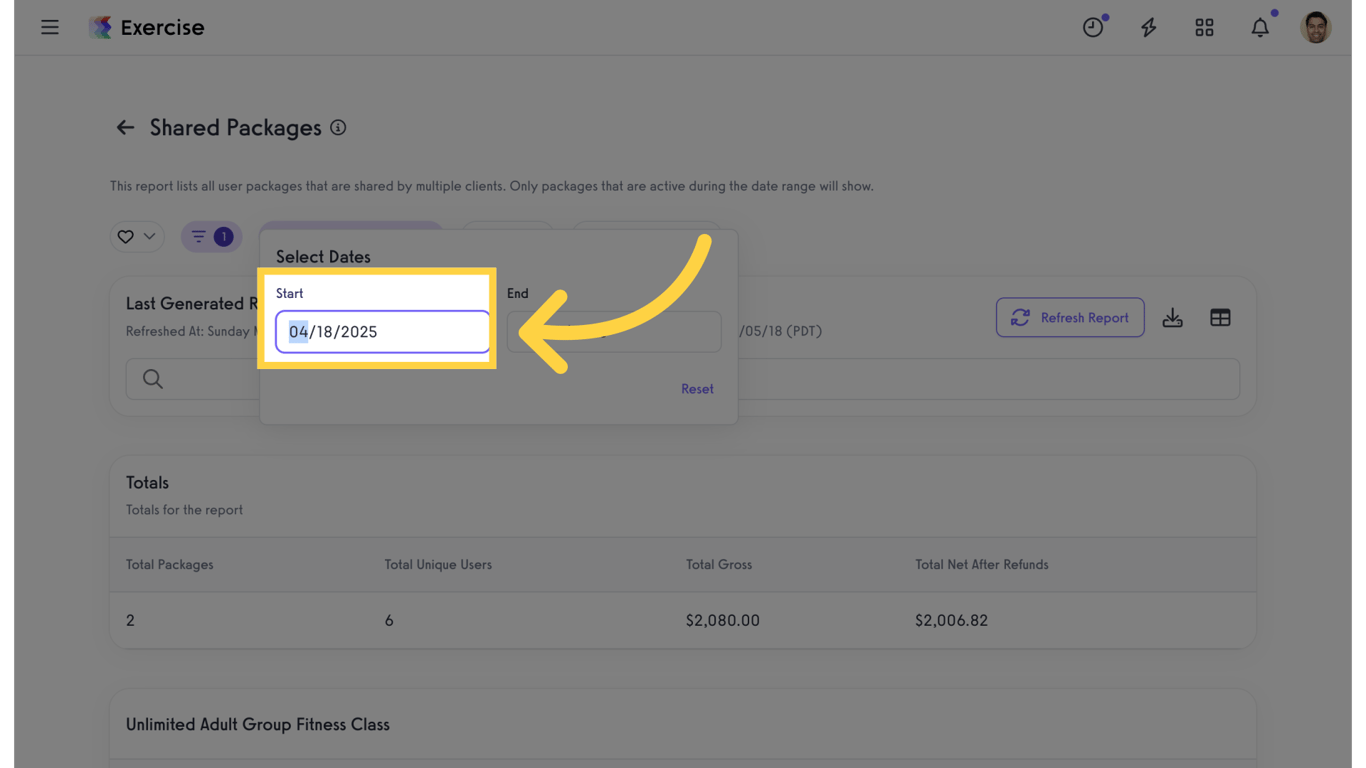Go back using the left arrow
Image resolution: width=1366 pixels, height=768 pixels.
(x=125, y=128)
